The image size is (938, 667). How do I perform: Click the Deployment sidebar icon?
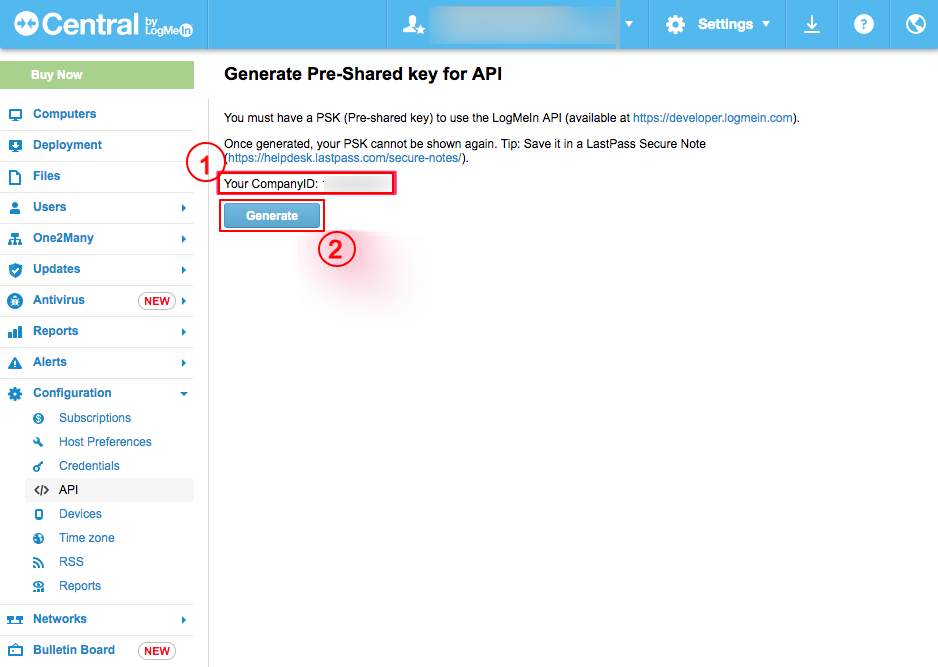(x=16, y=145)
